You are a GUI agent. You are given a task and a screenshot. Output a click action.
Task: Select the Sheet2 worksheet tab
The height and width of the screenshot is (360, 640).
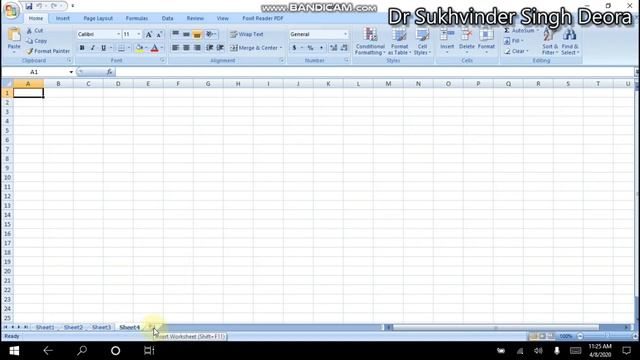pos(73,327)
